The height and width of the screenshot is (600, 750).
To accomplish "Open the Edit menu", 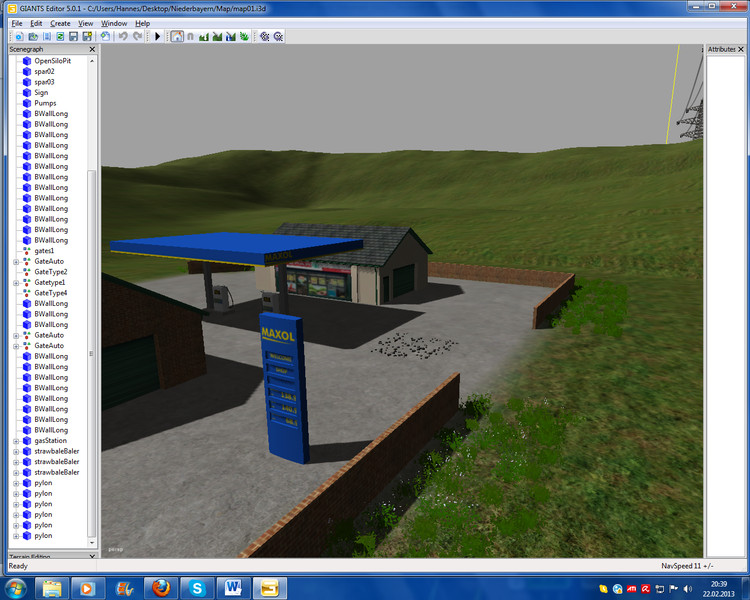I will (x=36, y=23).
